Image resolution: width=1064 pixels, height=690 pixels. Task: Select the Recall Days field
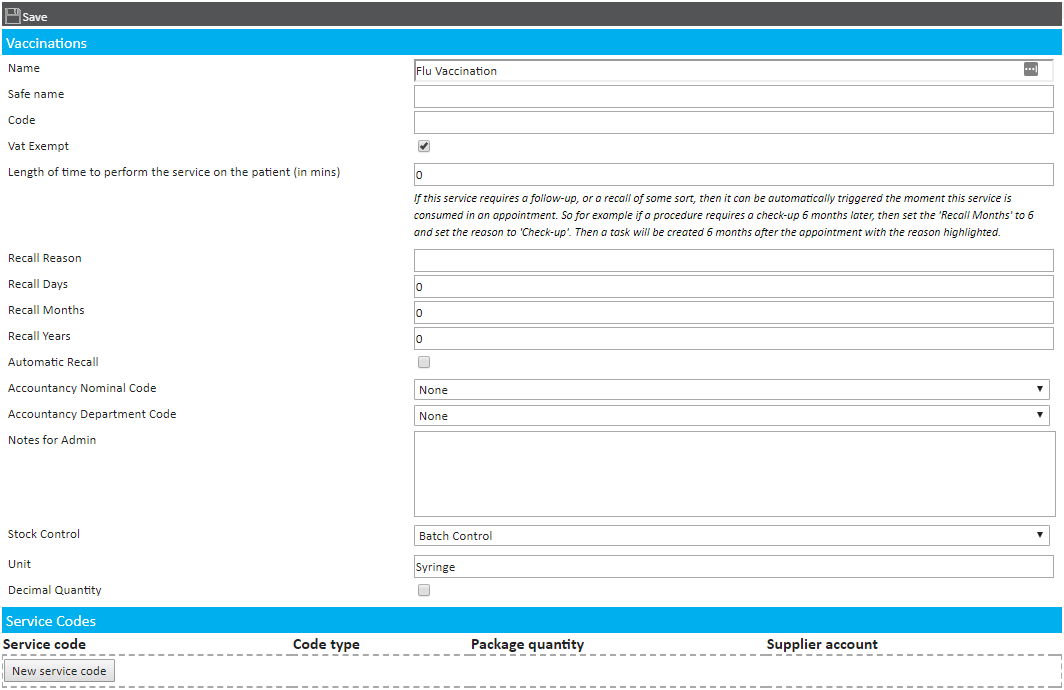[733, 286]
